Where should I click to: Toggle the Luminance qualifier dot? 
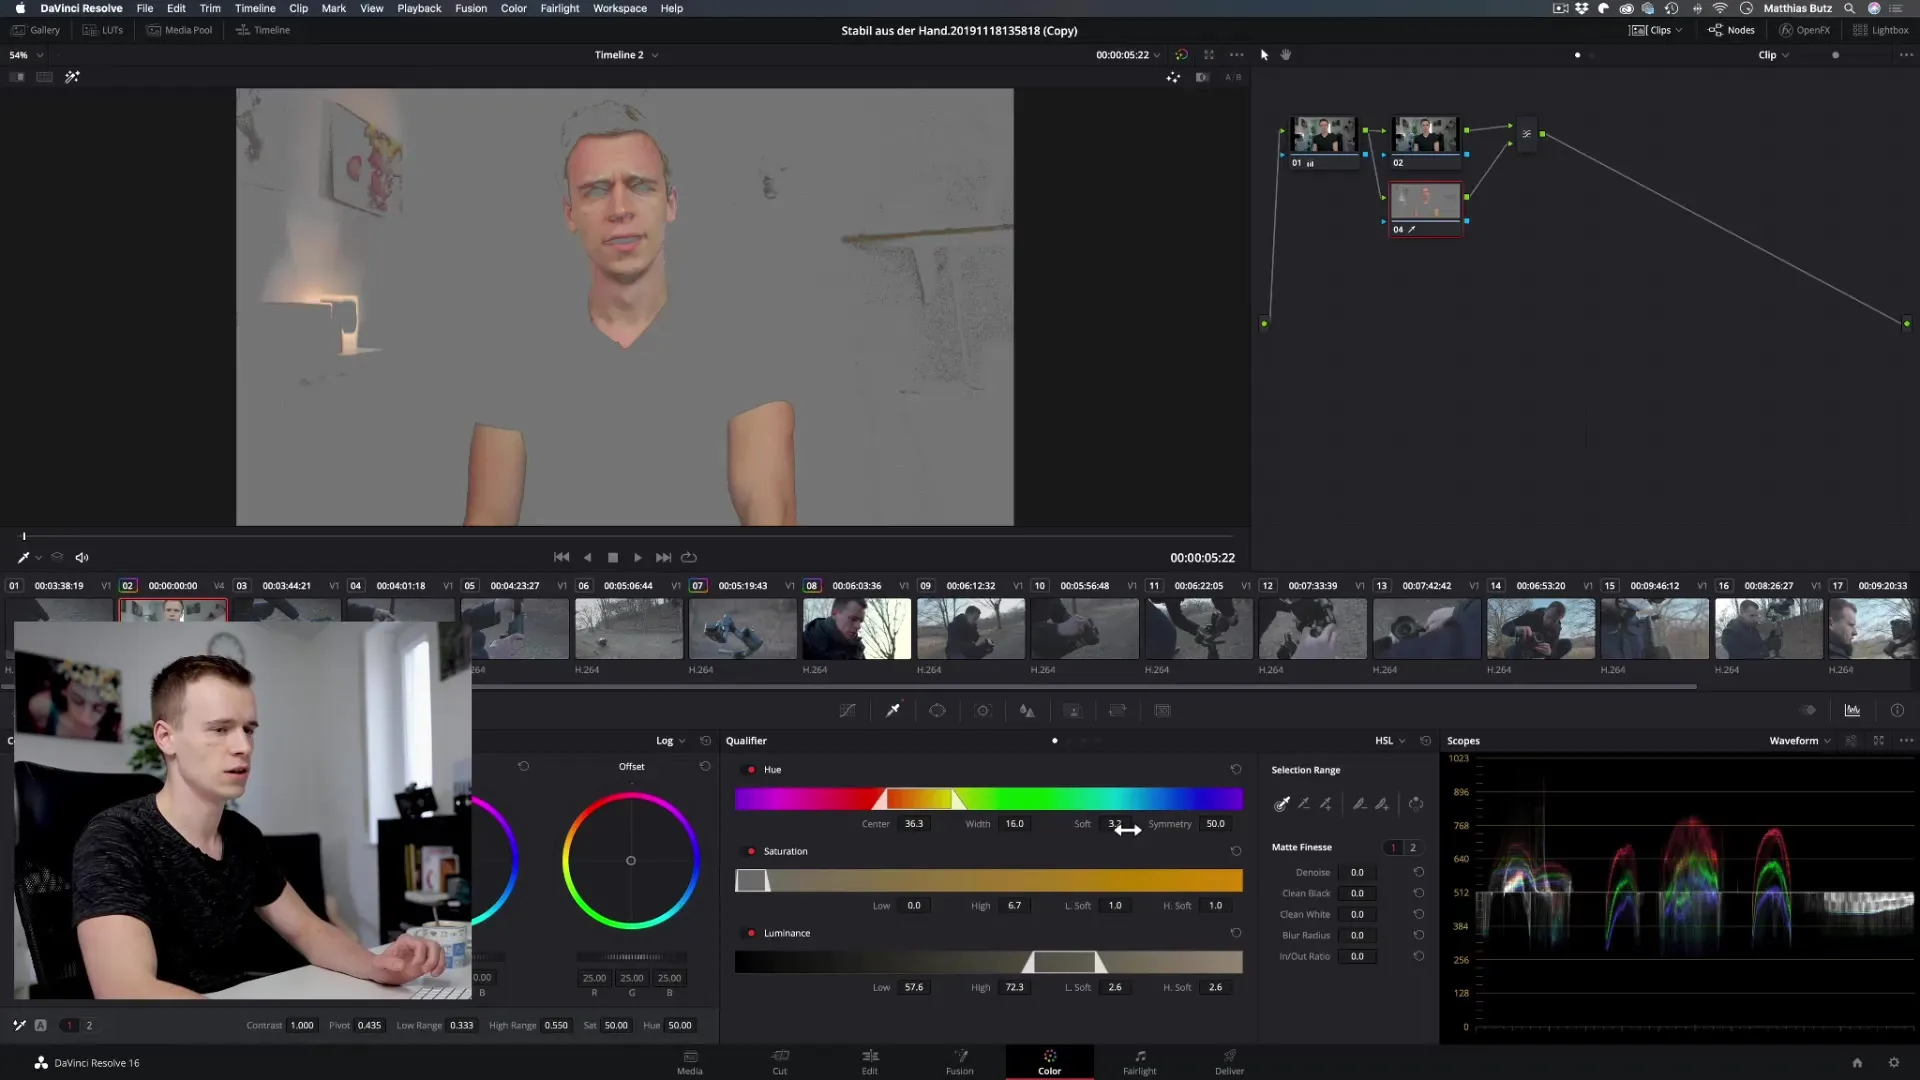[751, 934]
